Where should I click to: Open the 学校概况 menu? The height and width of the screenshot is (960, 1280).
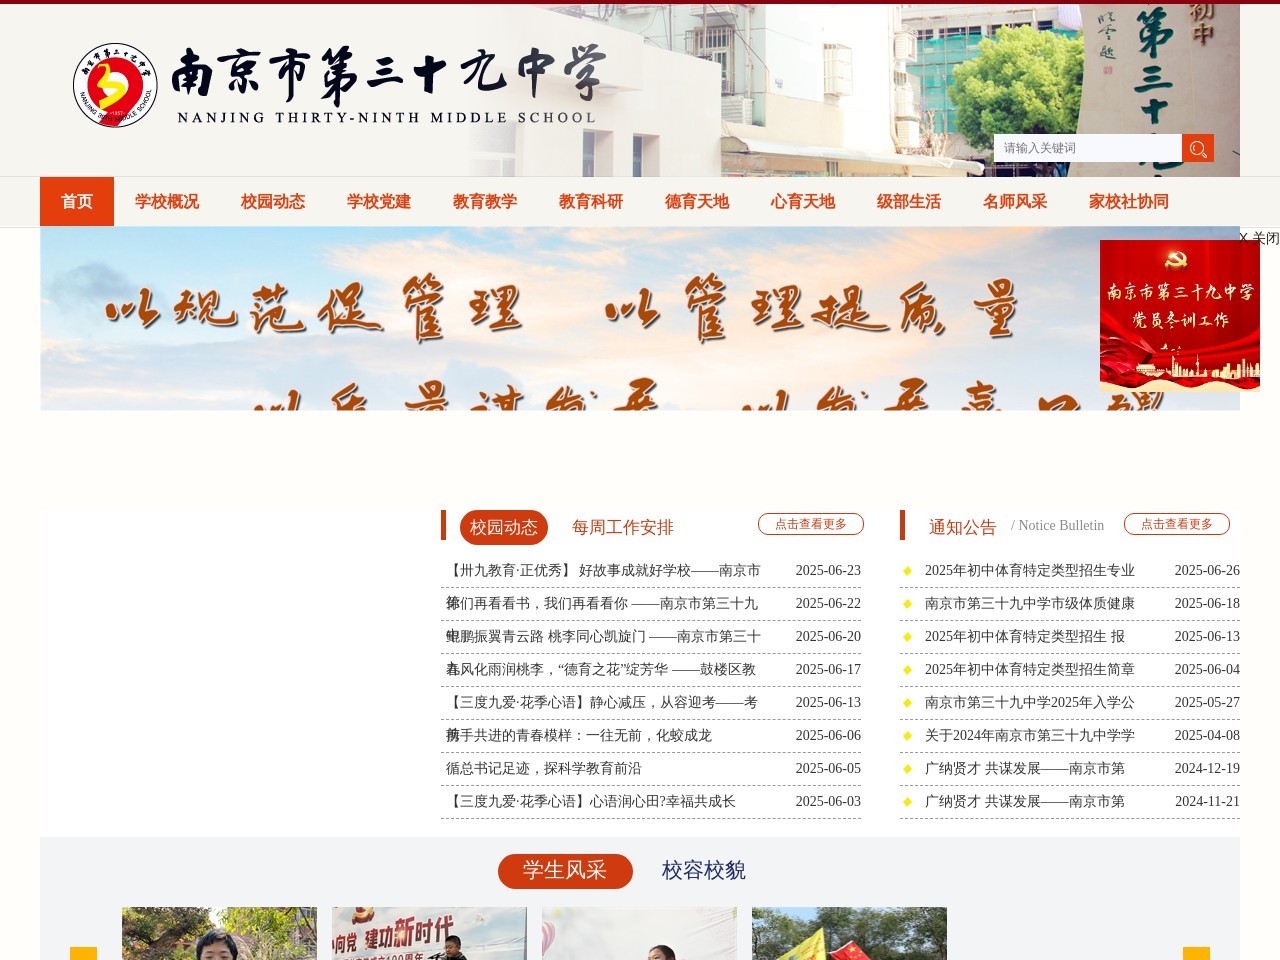(167, 201)
